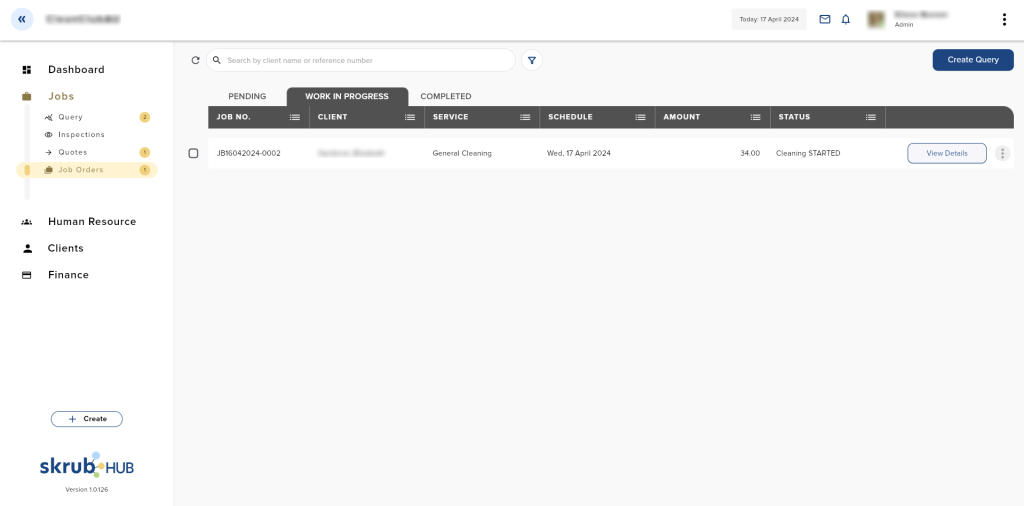This screenshot has width=1024, height=506.
Task: Click the JOB NO. column header
Action: click(x=234, y=117)
